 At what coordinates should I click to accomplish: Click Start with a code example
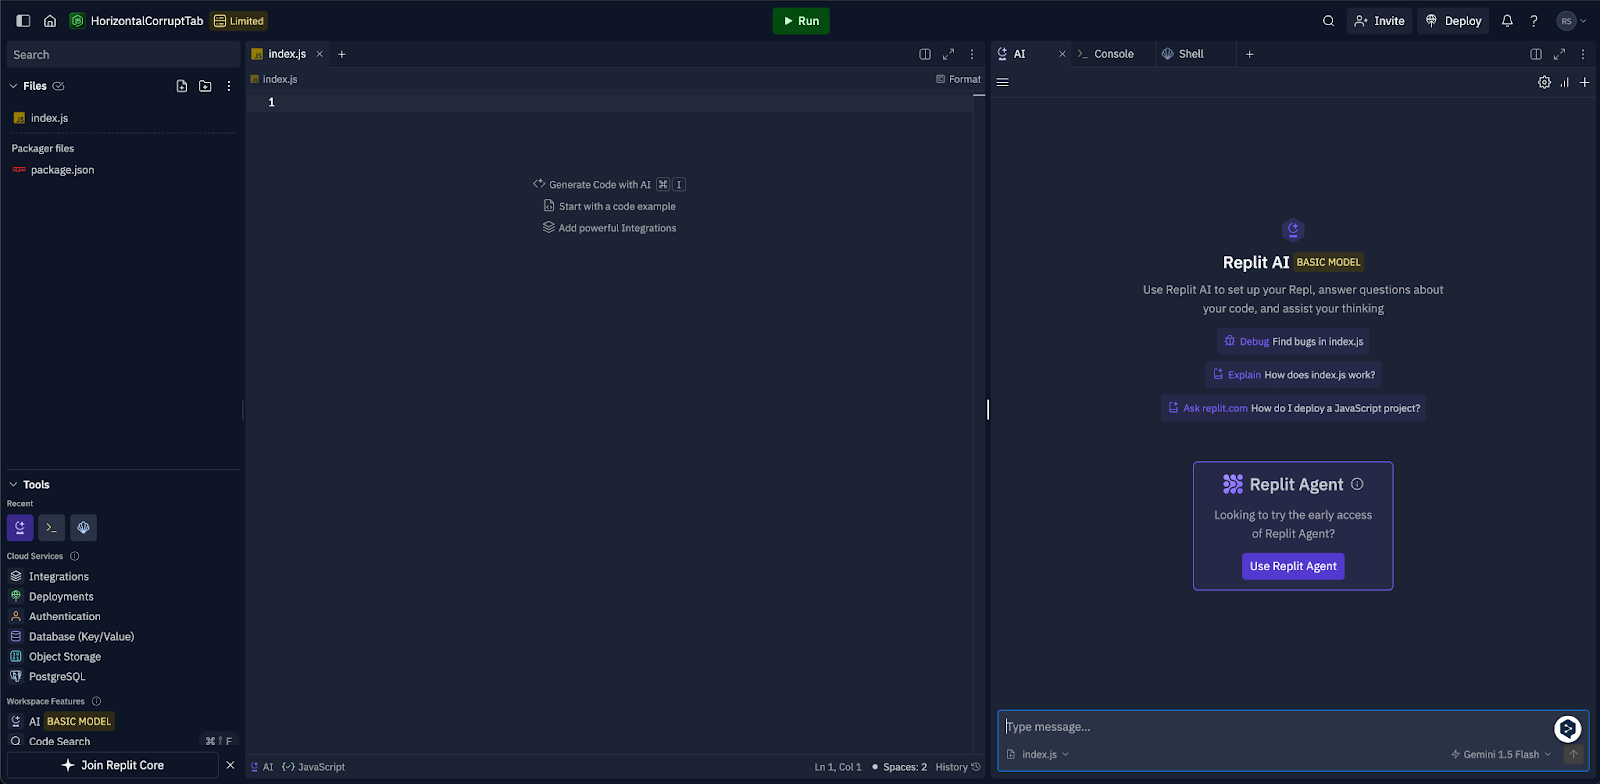tap(609, 206)
